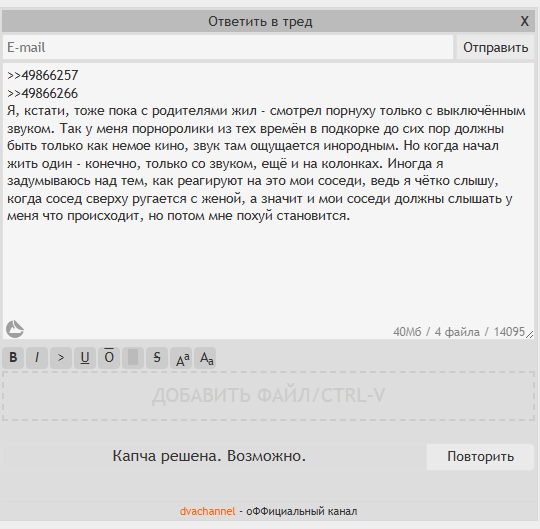540x529 pixels.
Task: Underline text with the U button
Action: point(85,358)
